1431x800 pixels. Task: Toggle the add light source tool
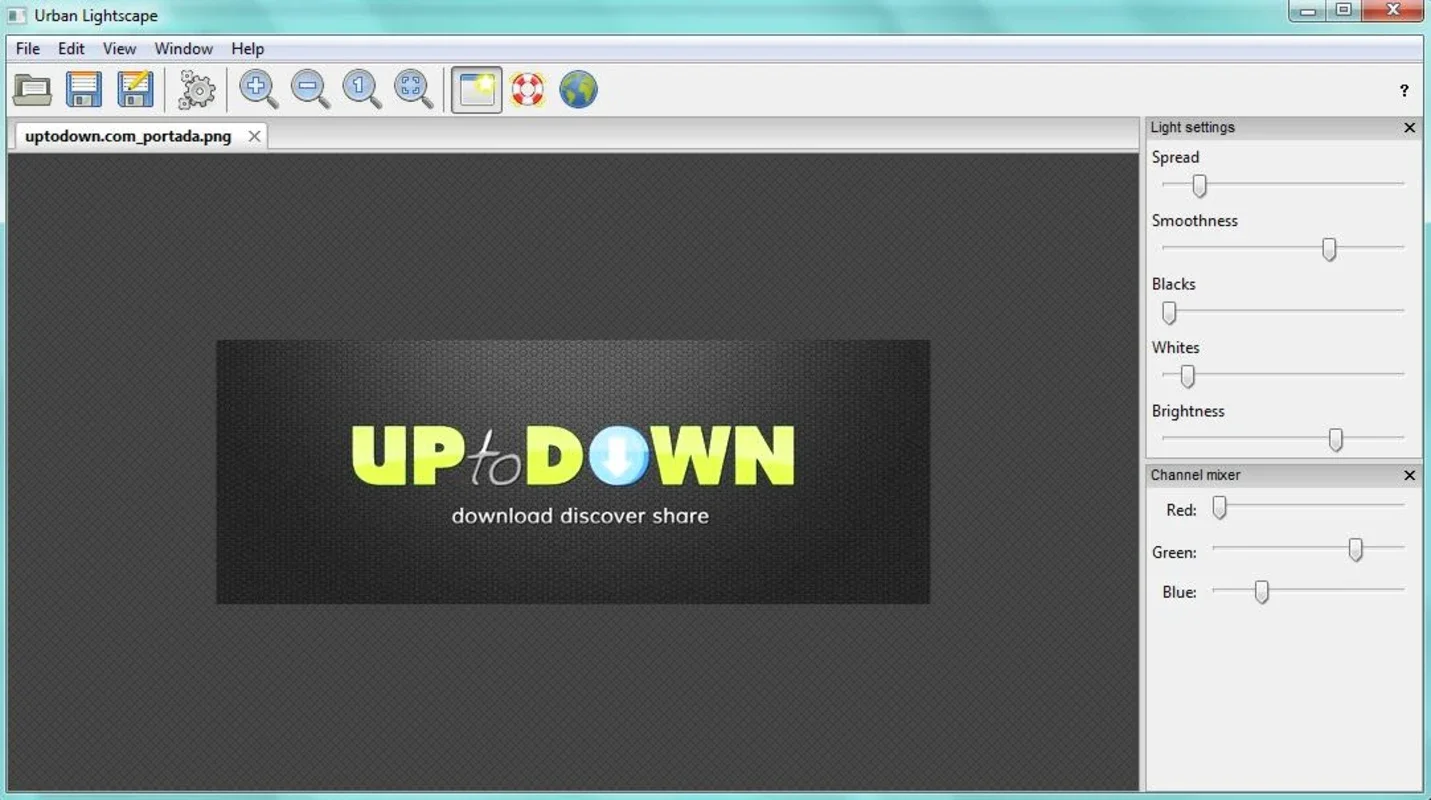click(x=477, y=90)
